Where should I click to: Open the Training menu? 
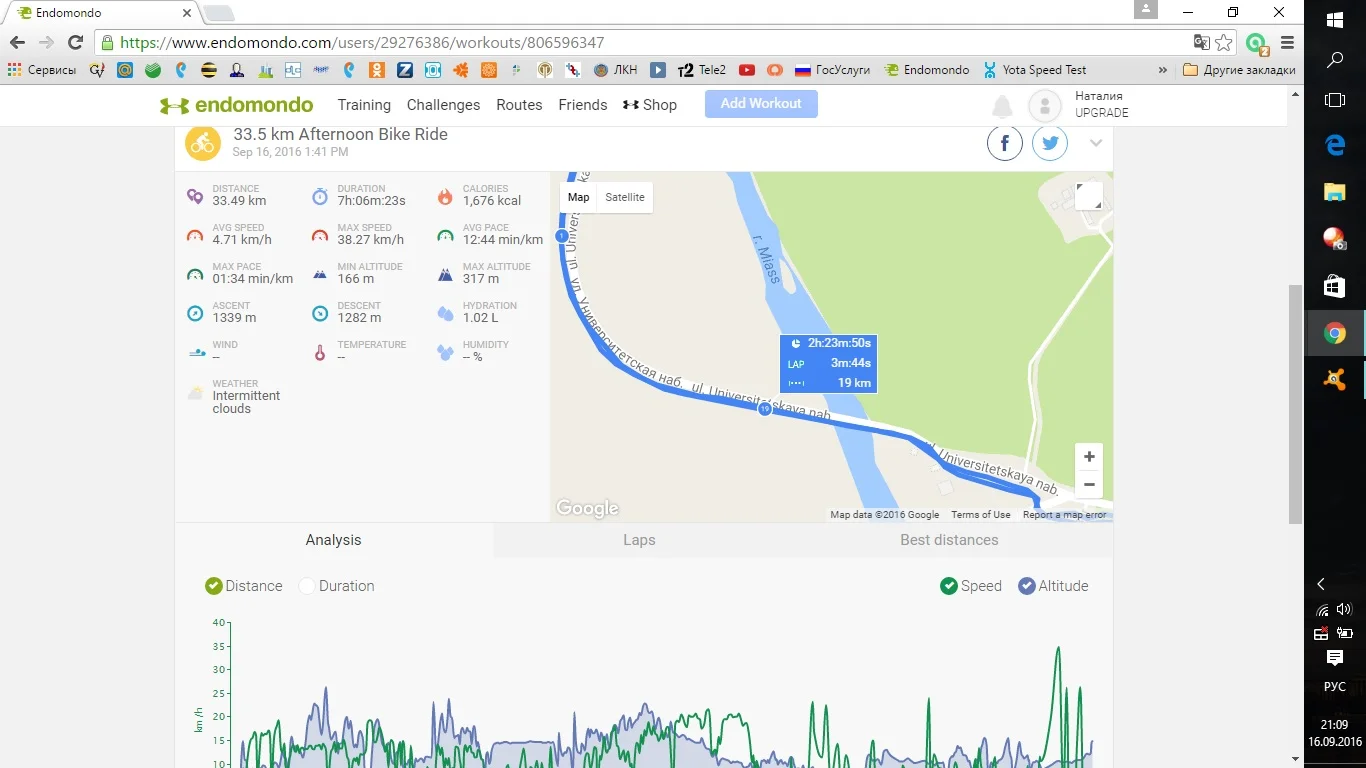coord(364,105)
